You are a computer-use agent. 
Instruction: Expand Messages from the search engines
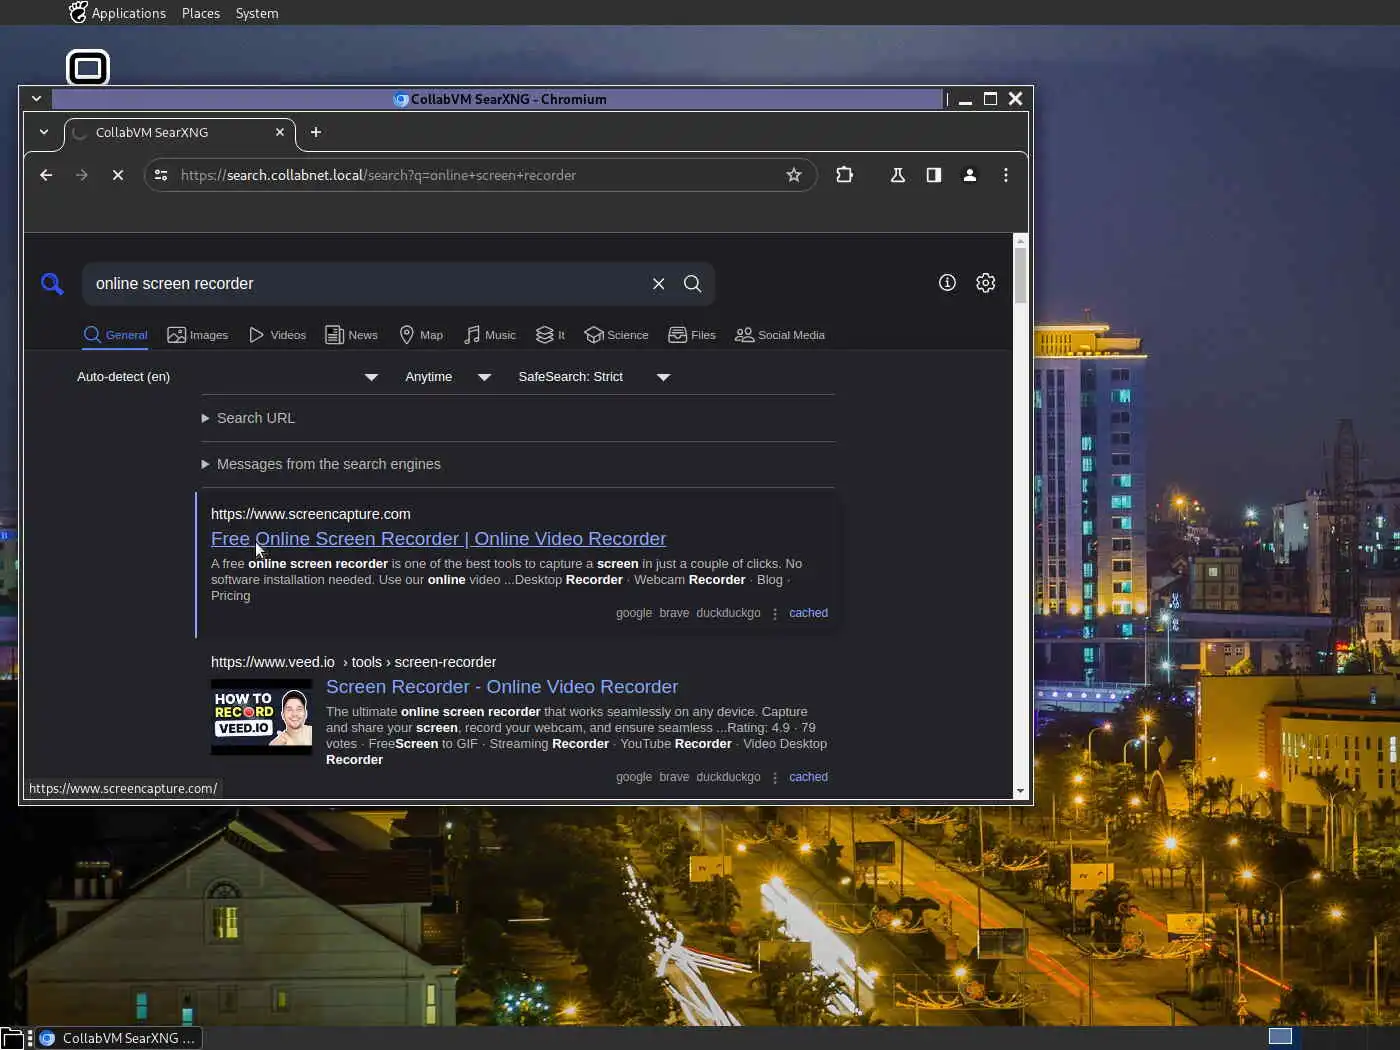[321, 464]
